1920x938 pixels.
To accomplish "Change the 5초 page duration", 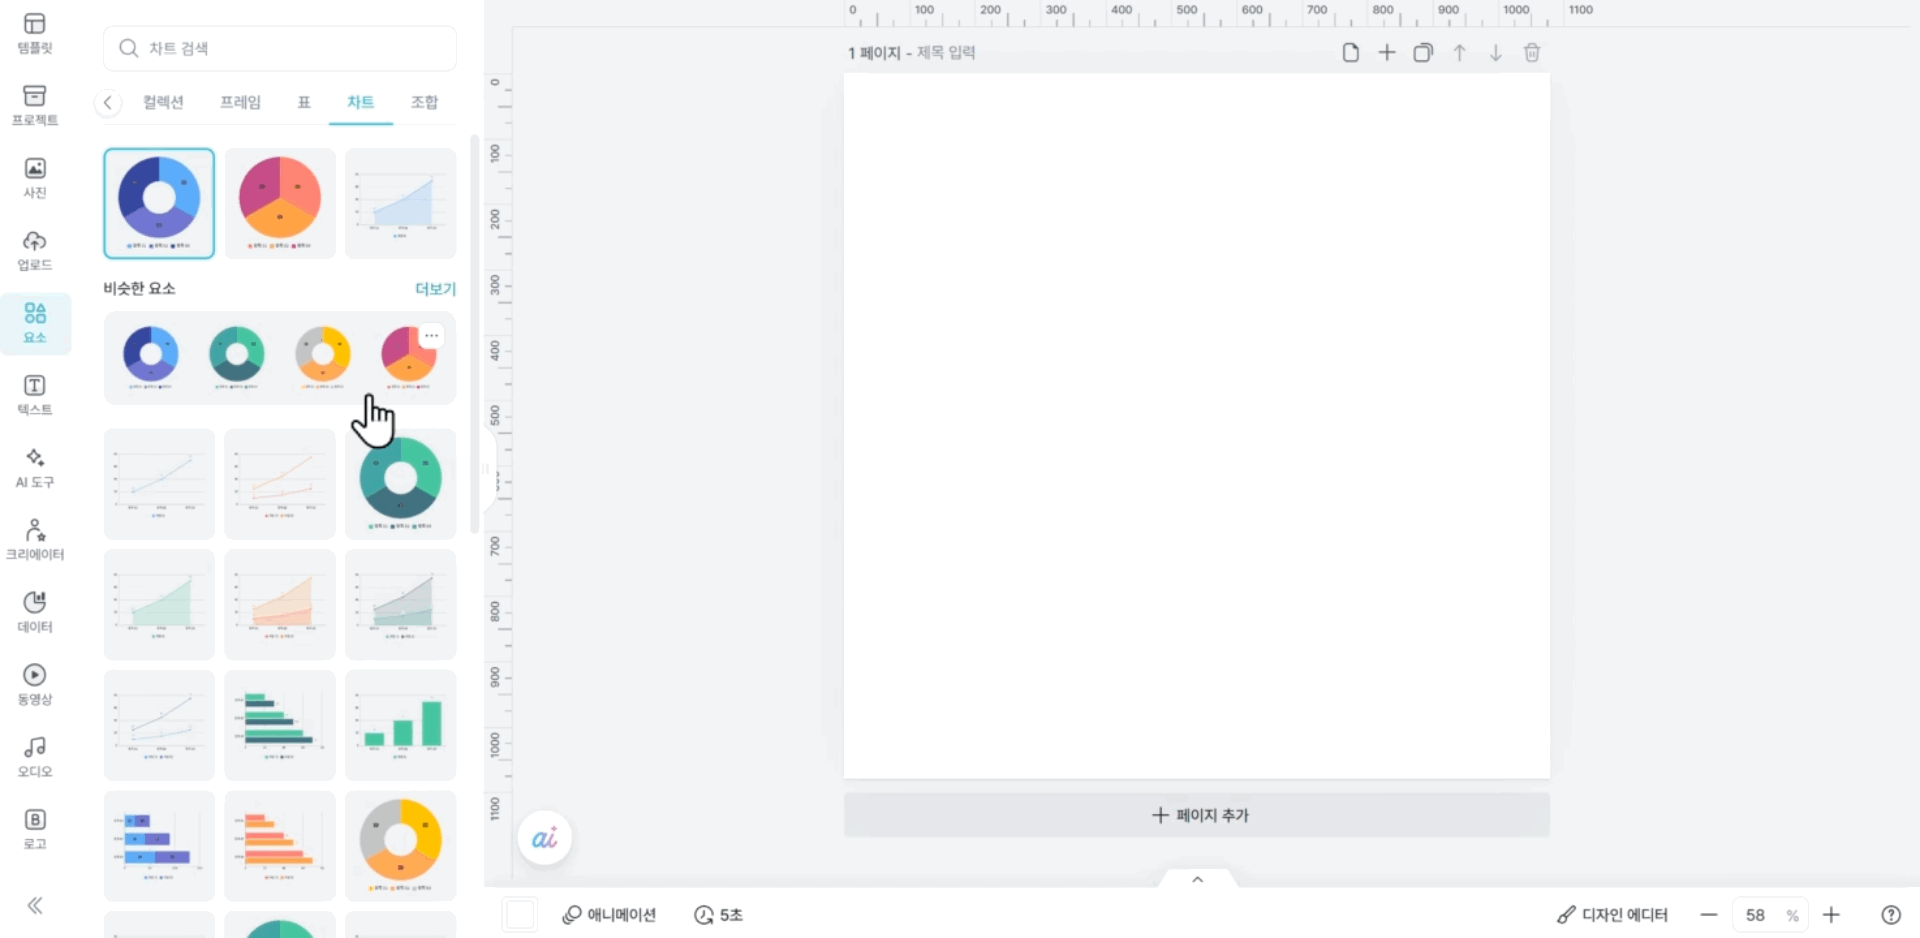I will tap(718, 915).
